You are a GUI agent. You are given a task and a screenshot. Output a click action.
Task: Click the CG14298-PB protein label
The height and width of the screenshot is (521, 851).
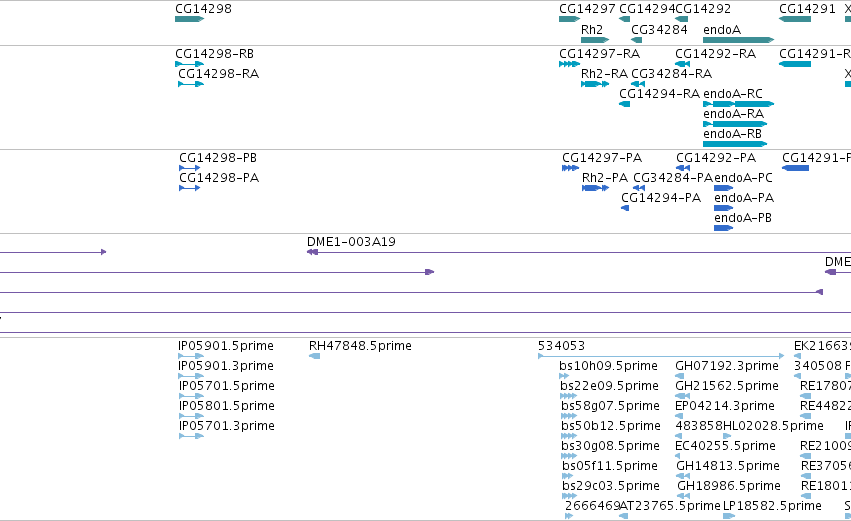pos(218,158)
